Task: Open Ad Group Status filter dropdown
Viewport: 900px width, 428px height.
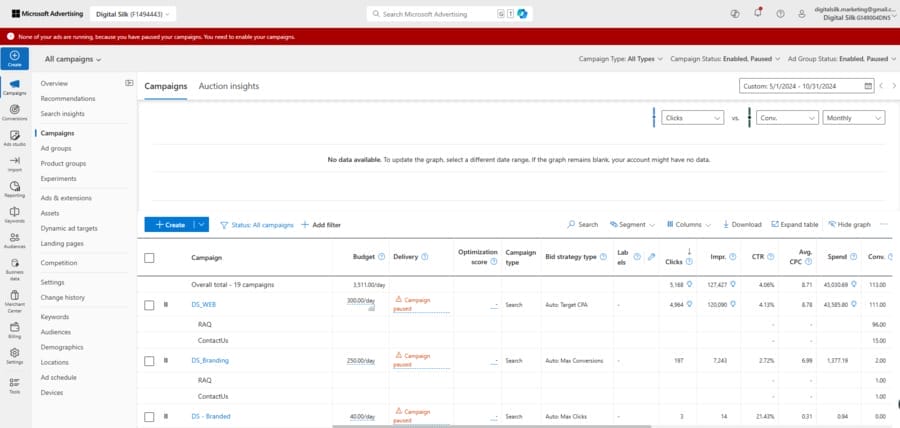Action: coord(842,59)
